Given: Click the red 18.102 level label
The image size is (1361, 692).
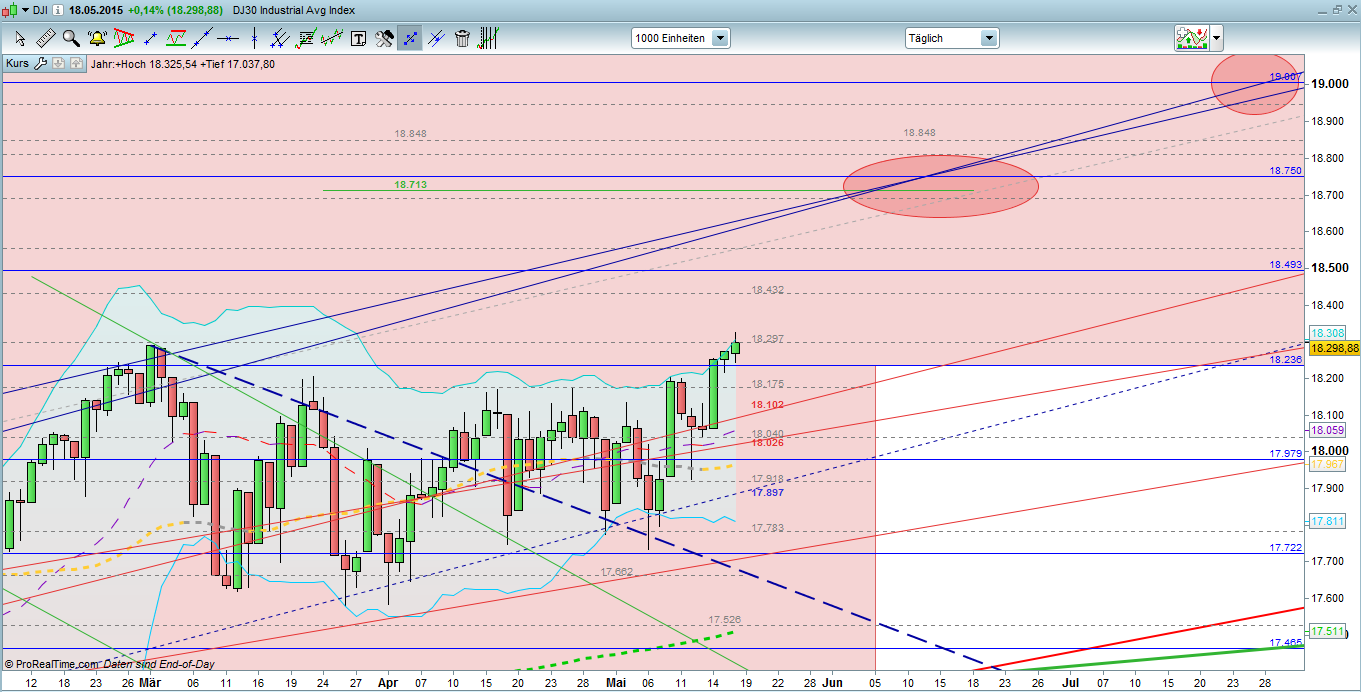Looking at the screenshot, I should click(x=767, y=405).
